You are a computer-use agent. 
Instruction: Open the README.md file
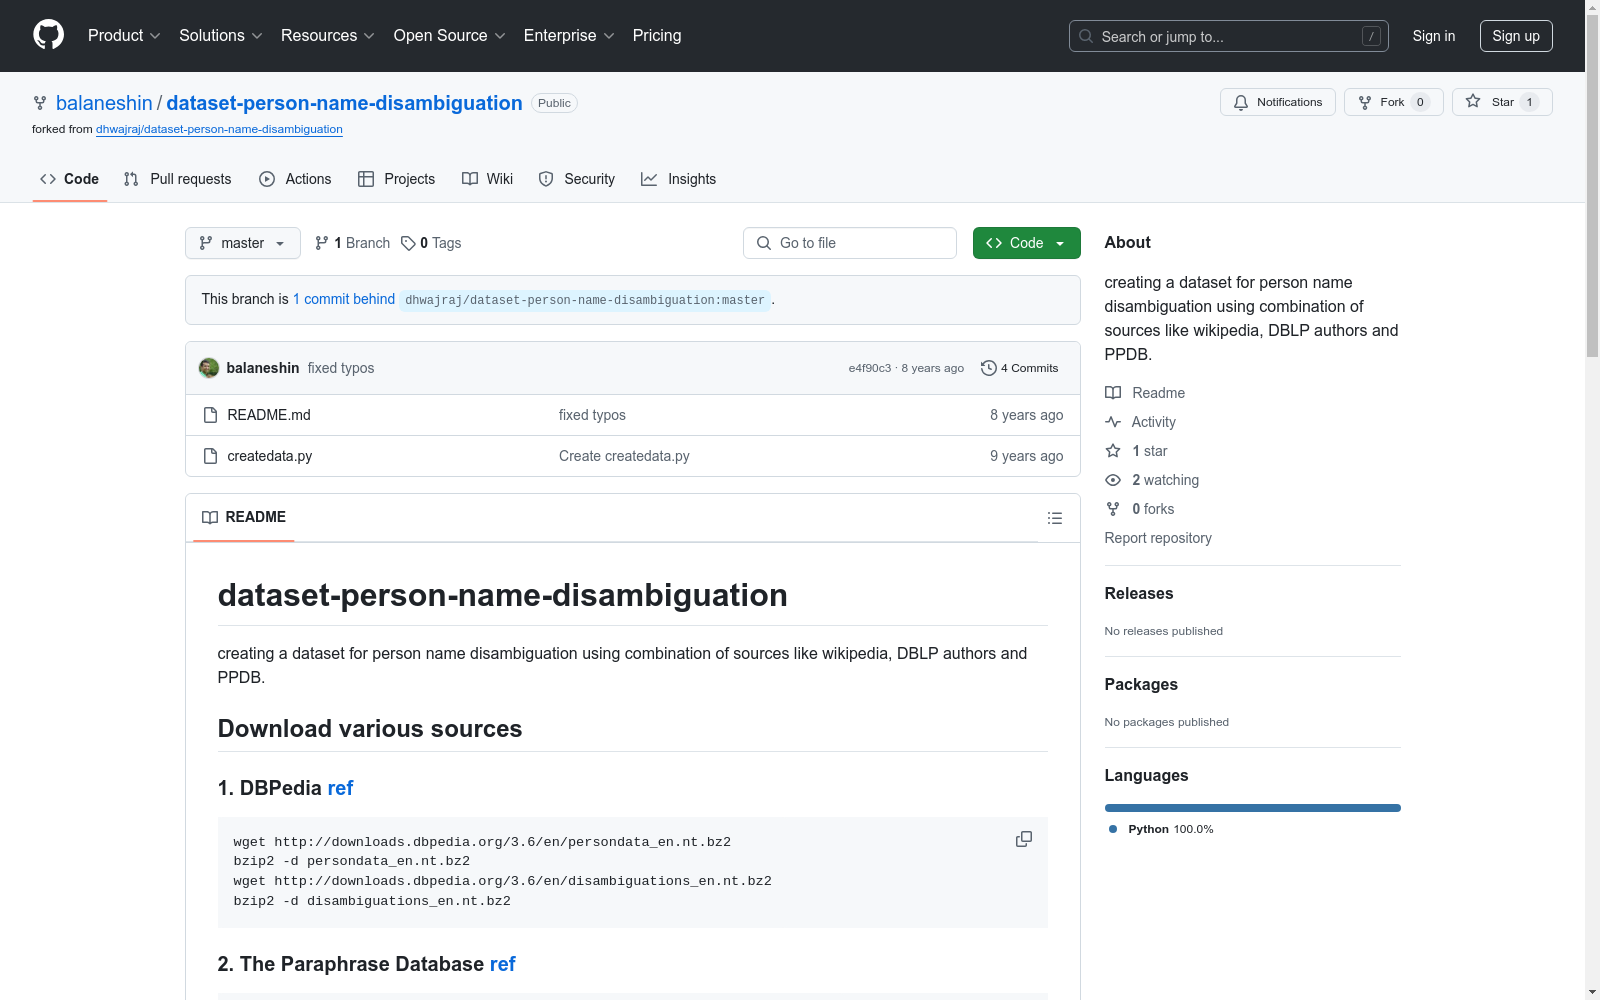[x=269, y=415]
